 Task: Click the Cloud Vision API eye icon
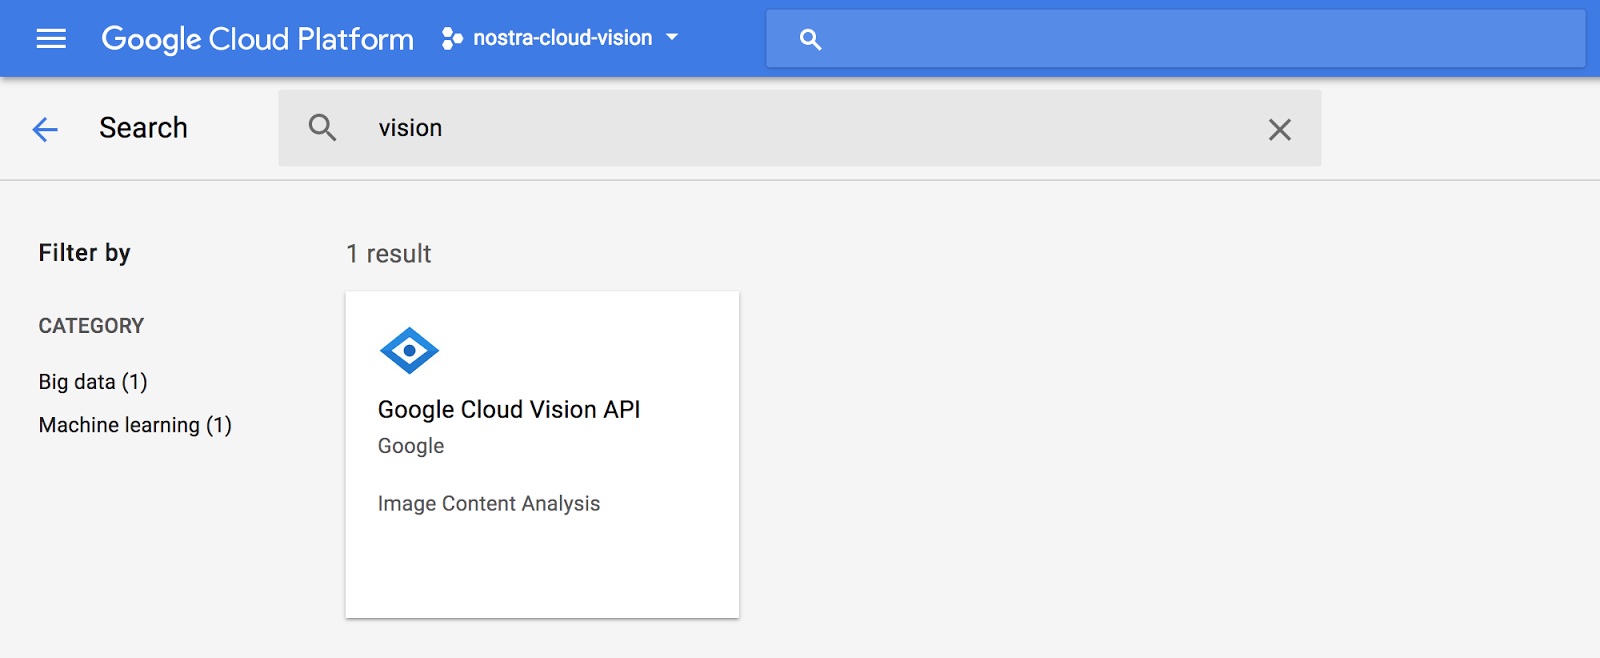[x=409, y=351]
